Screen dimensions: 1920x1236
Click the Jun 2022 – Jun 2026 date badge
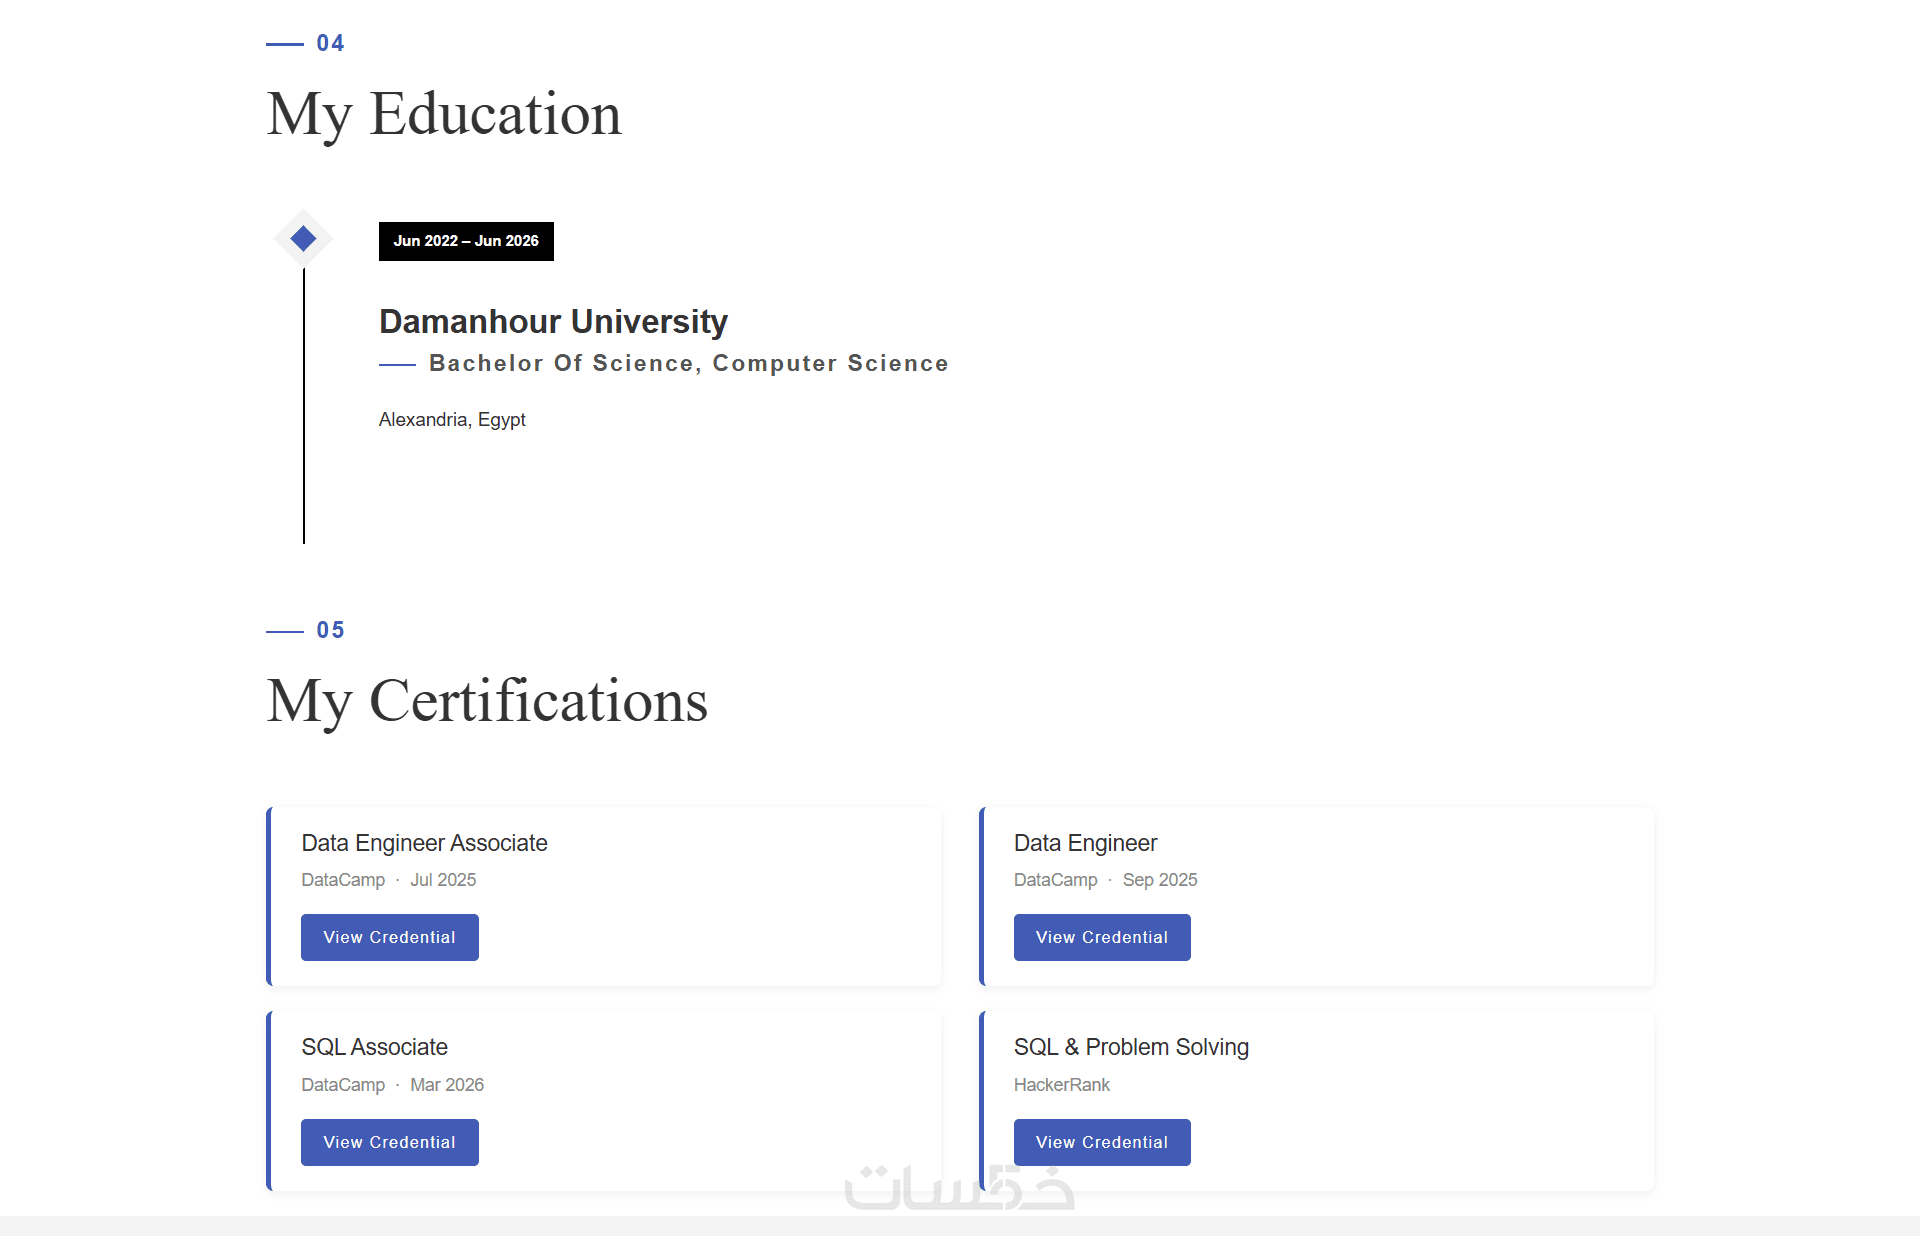[465, 241]
